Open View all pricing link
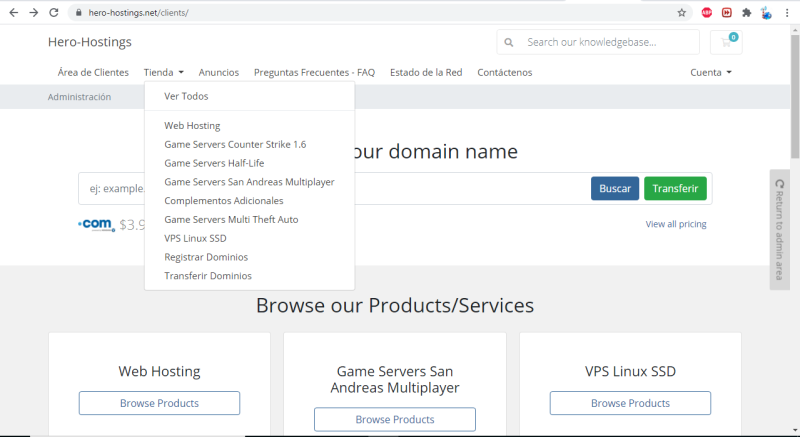The width and height of the screenshot is (800, 437). point(676,224)
